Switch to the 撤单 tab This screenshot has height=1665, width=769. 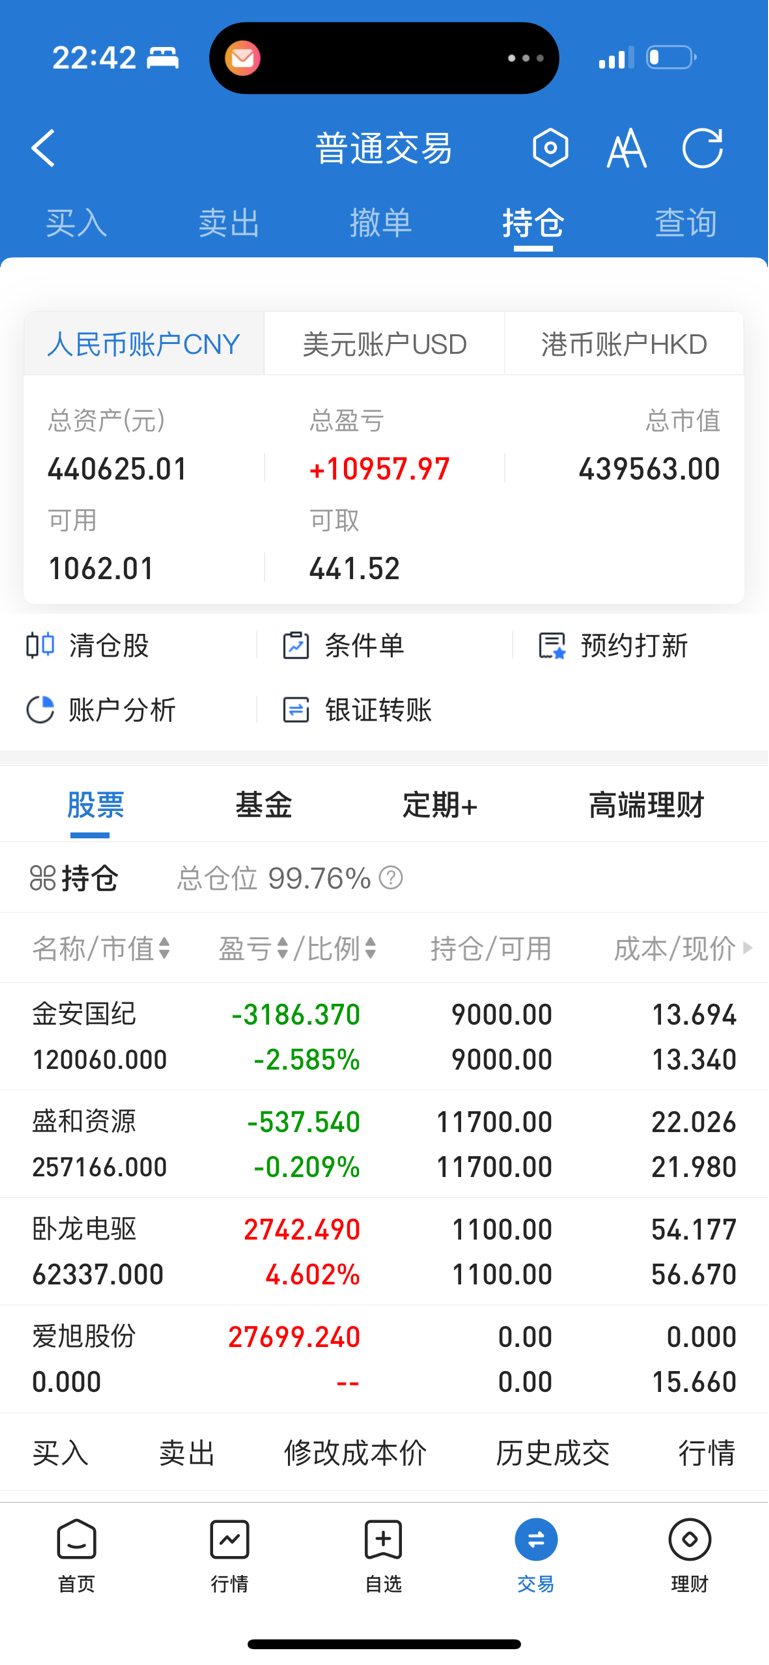[381, 222]
